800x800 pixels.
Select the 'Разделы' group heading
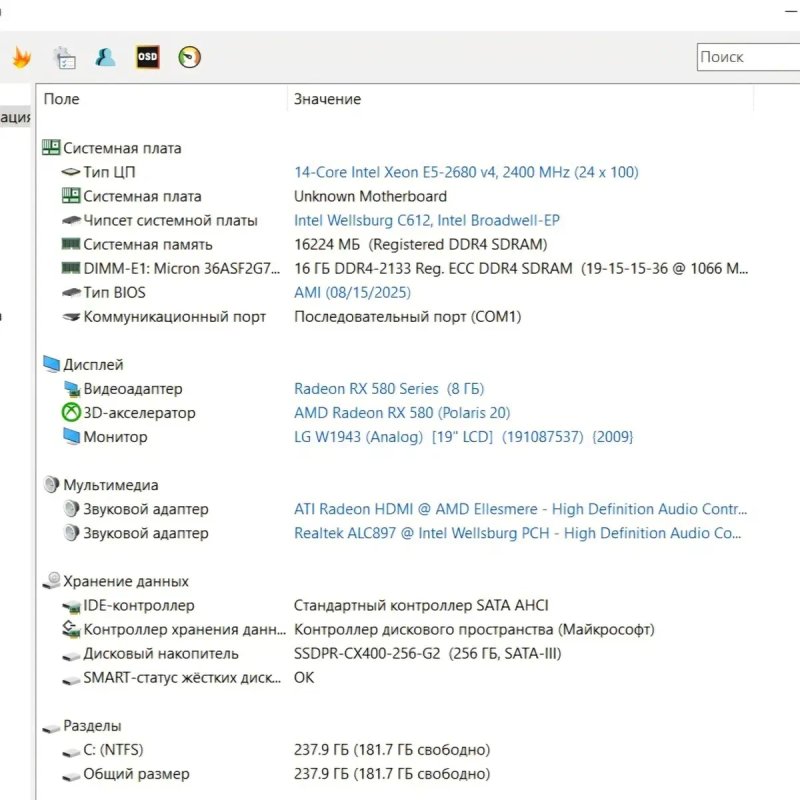(x=92, y=726)
